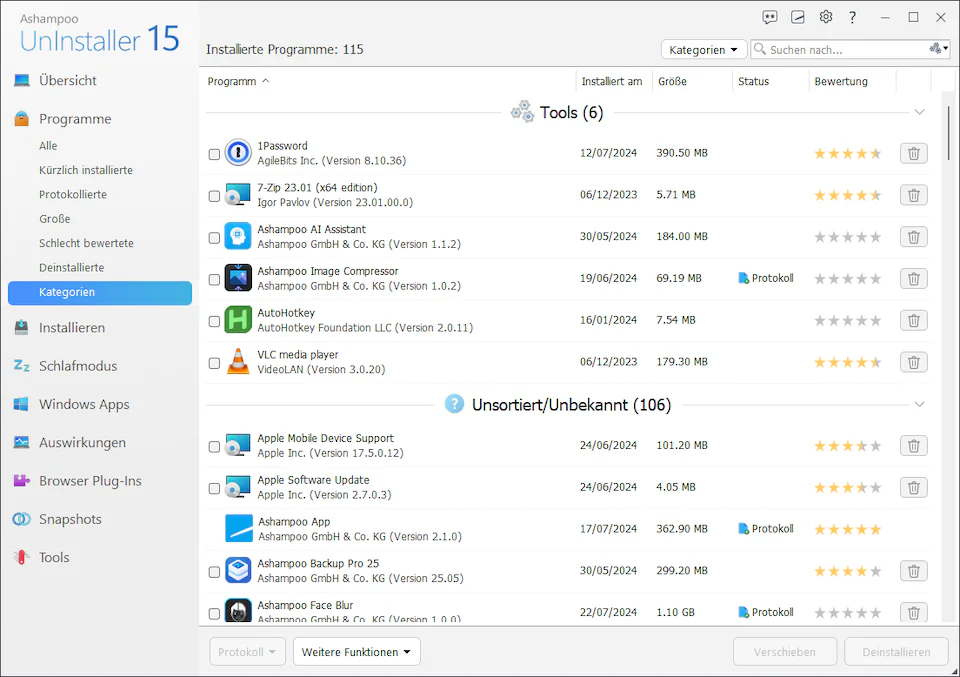Sort by the Programm column header
This screenshot has width=960, height=677.
[231, 81]
